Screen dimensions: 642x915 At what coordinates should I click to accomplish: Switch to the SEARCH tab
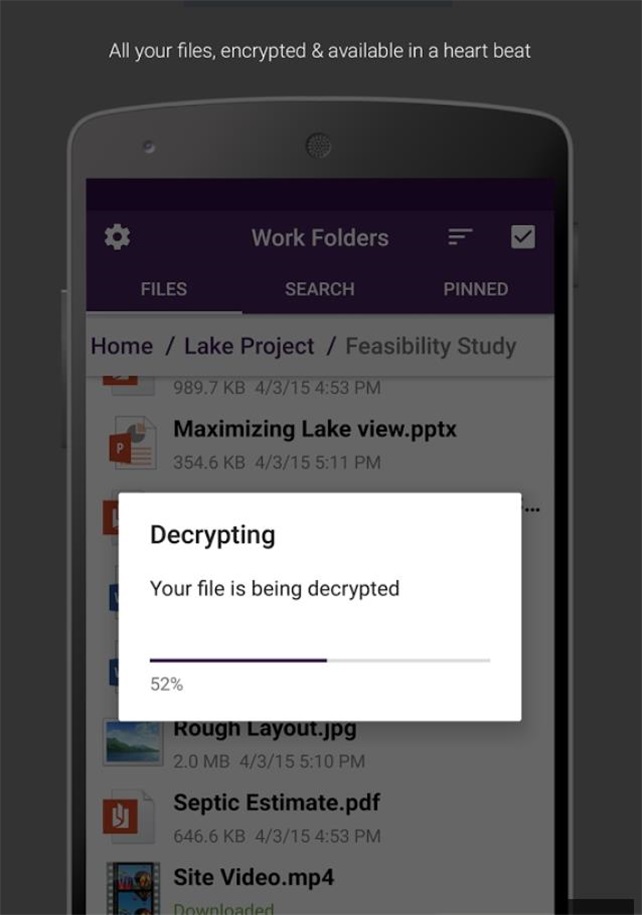[x=320, y=289]
